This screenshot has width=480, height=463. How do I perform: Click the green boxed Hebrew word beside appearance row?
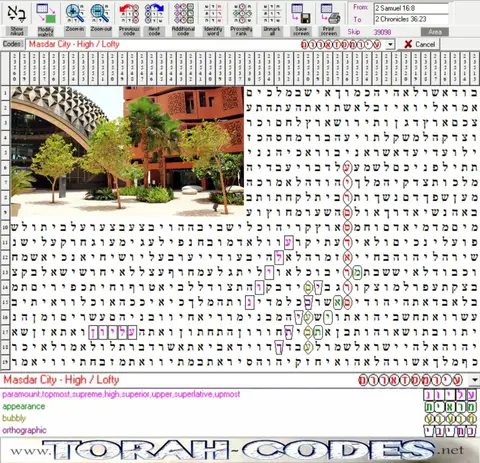click(450, 407)
